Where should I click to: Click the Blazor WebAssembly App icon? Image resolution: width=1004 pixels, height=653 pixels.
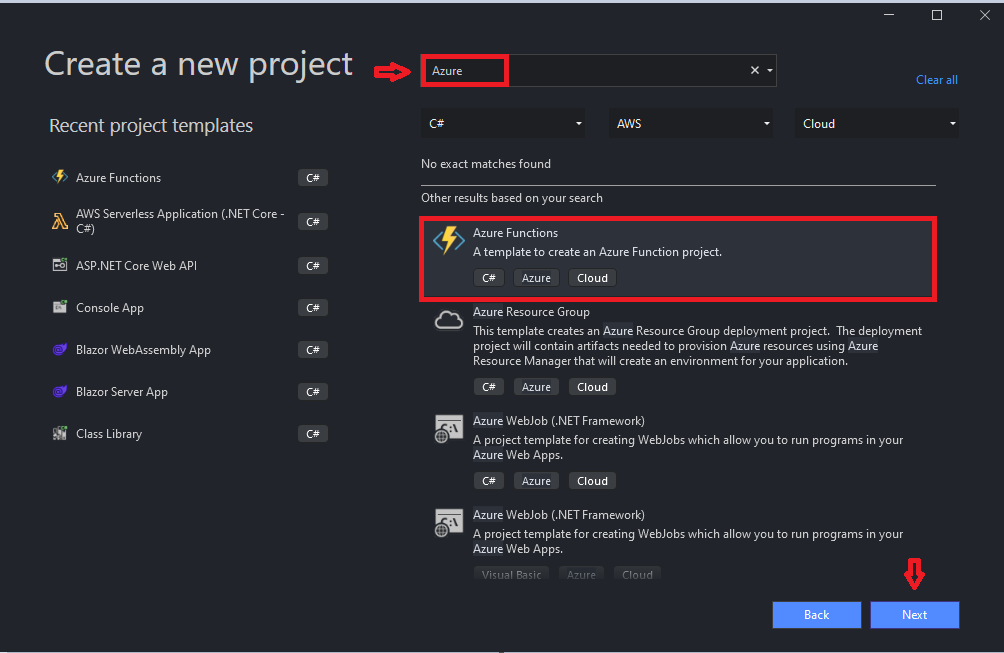point(59,349)
